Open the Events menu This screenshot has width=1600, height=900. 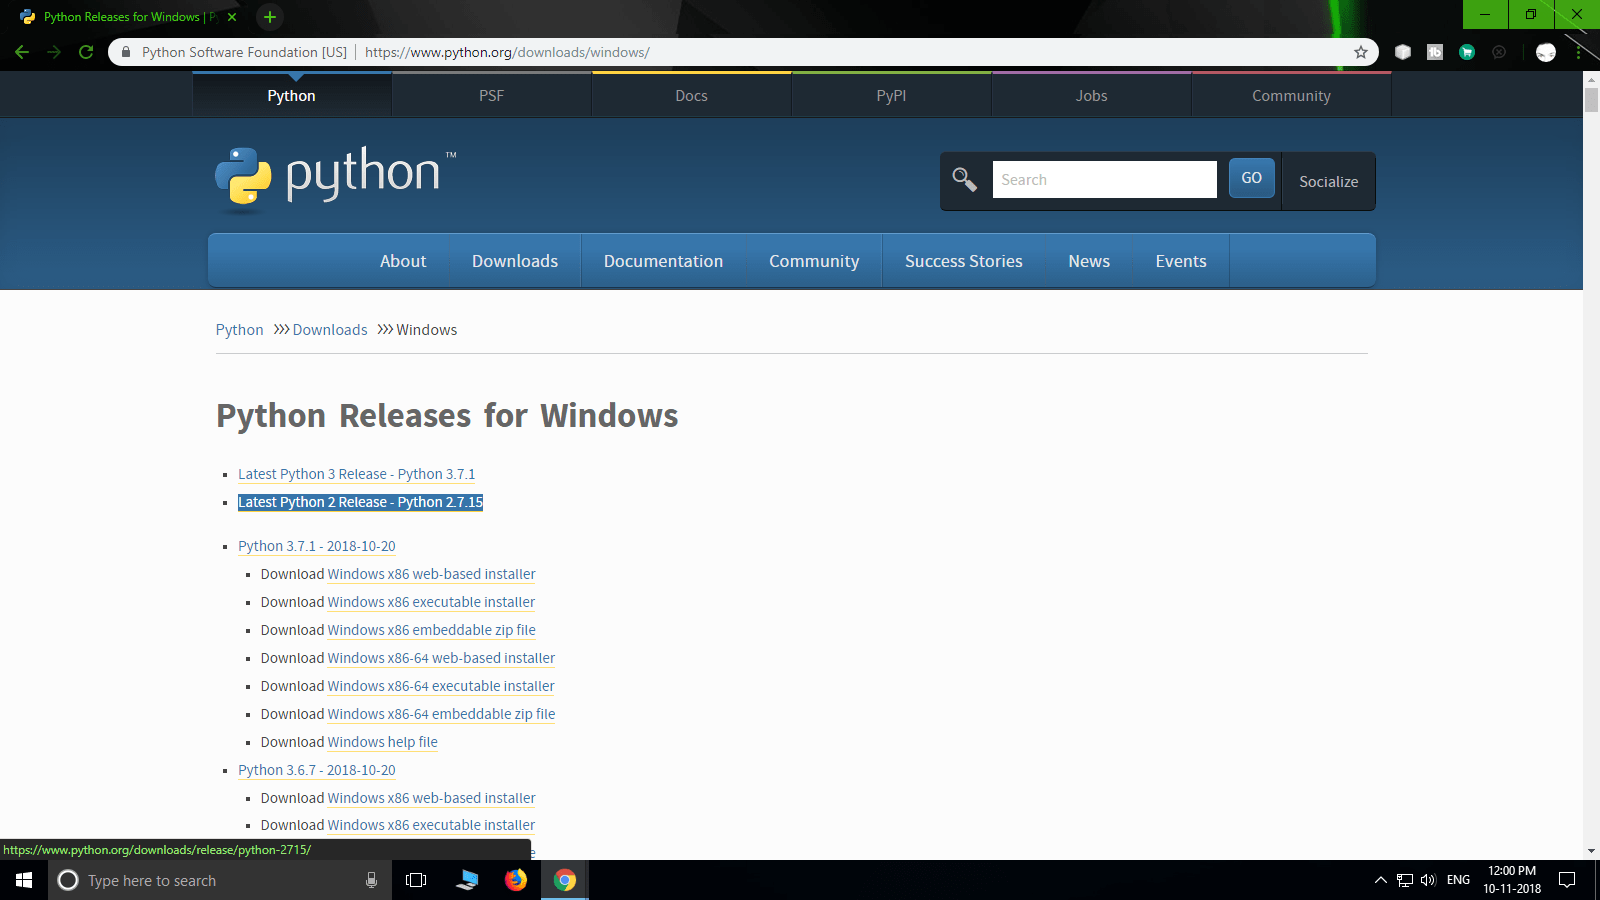(1181, 261)
